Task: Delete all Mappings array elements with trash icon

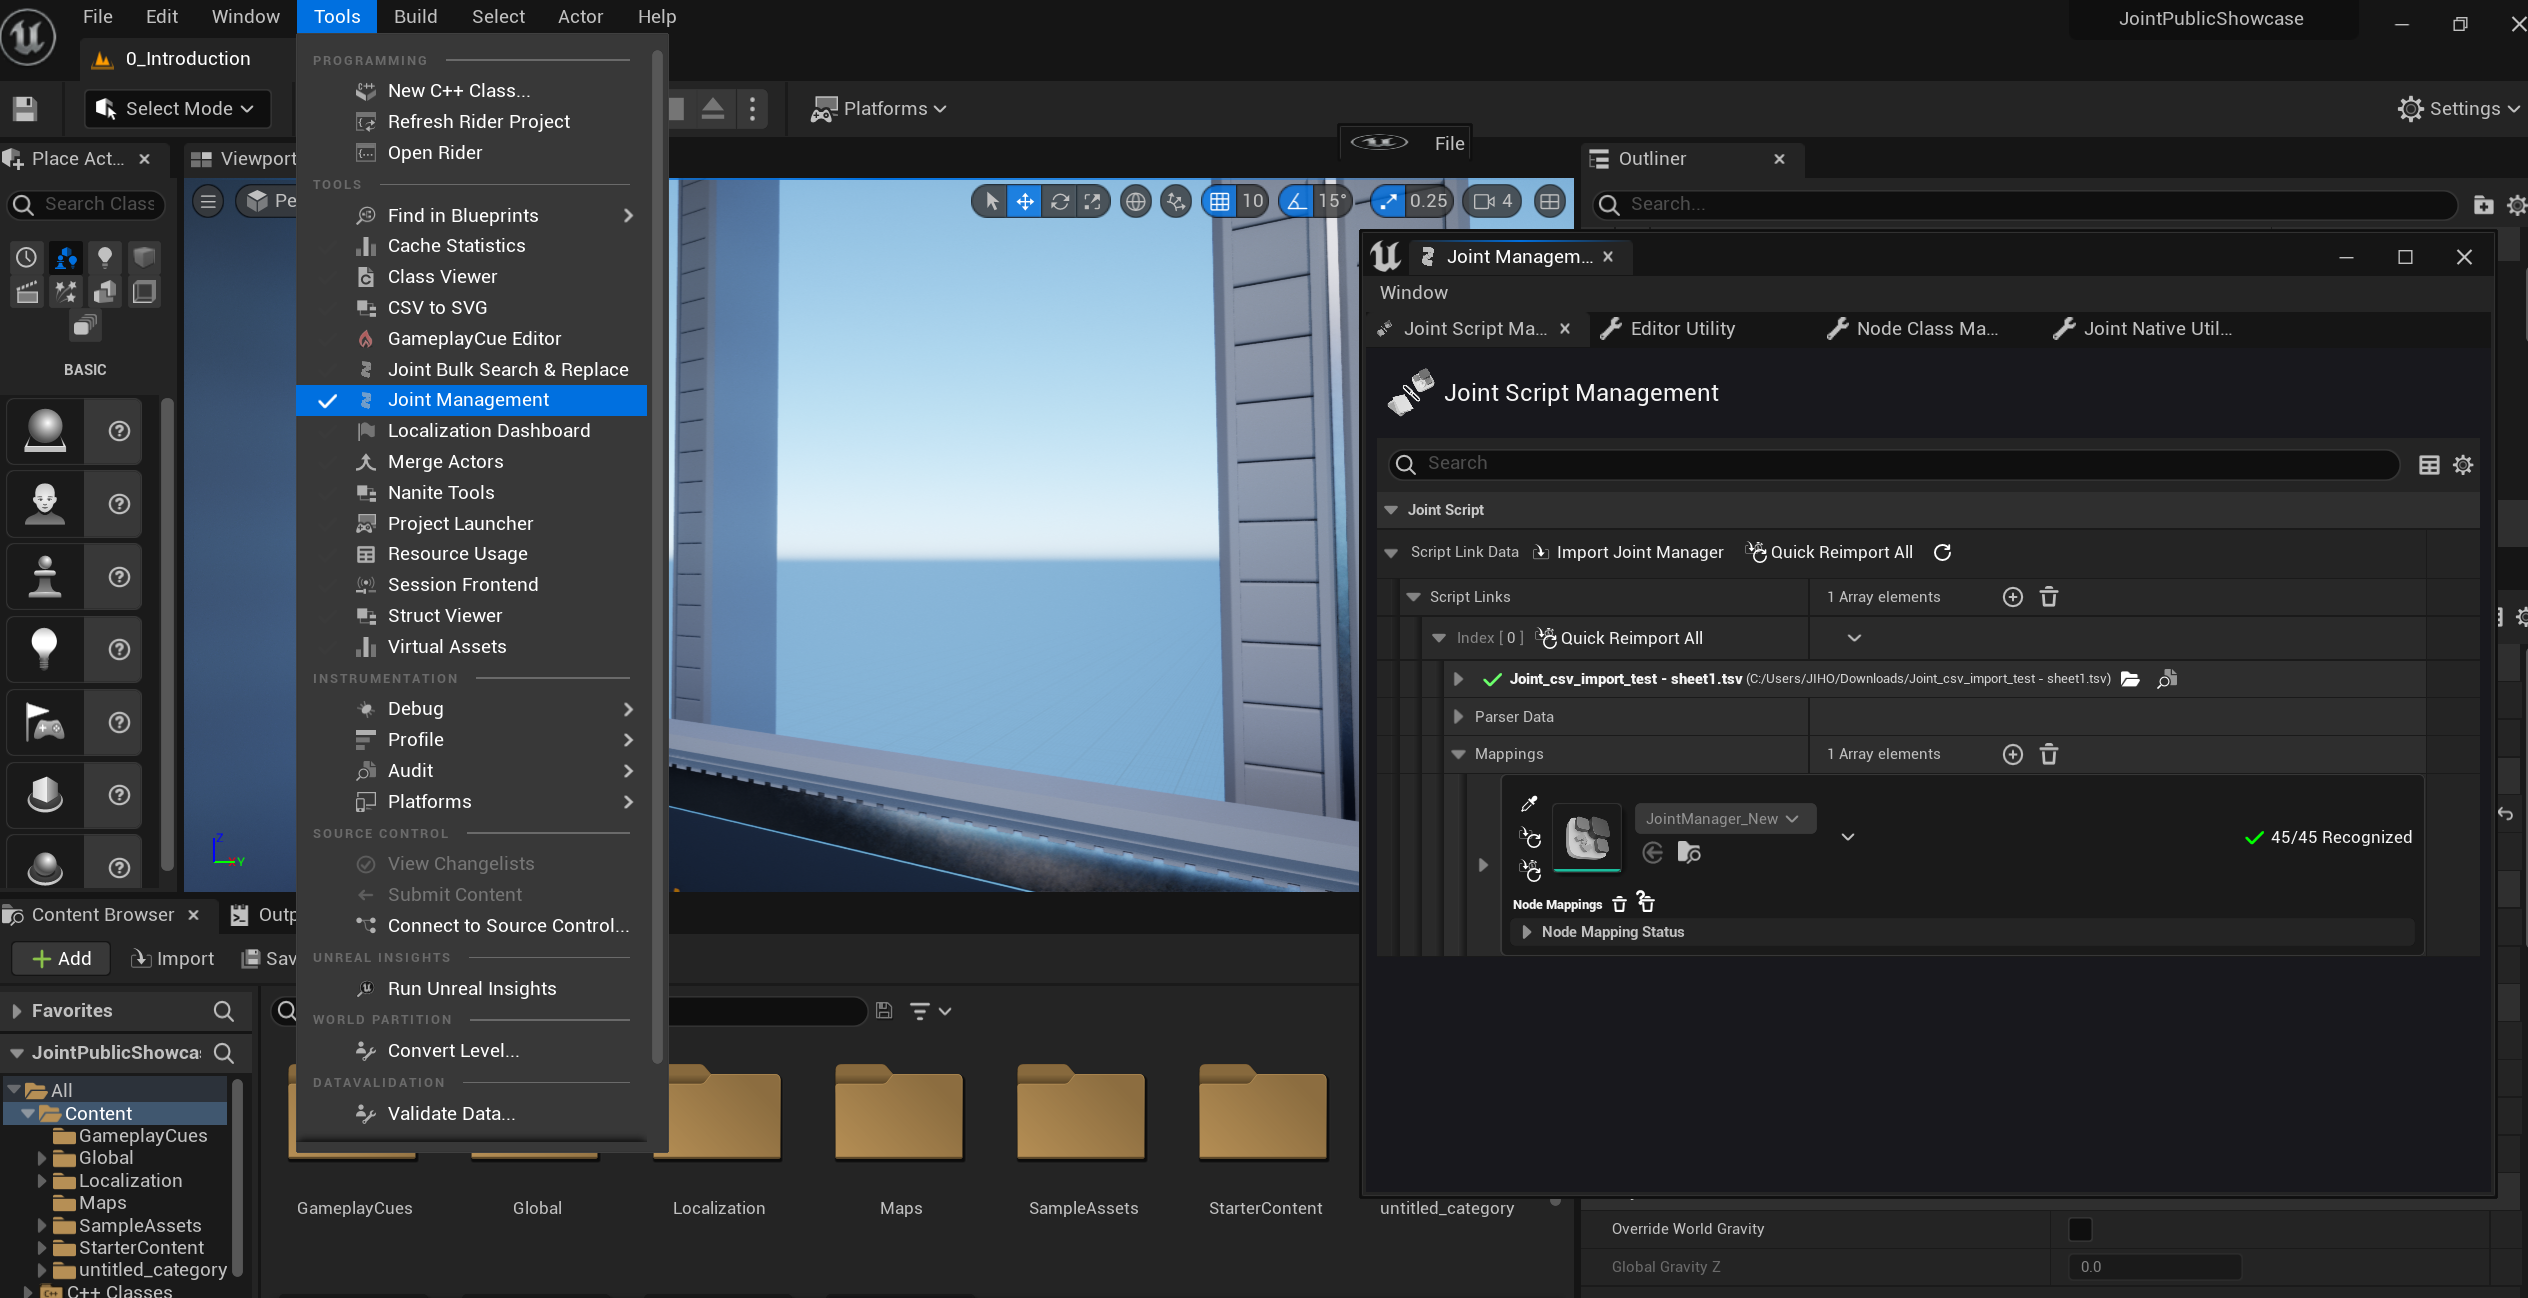Action: click(x=2048, y=755)
